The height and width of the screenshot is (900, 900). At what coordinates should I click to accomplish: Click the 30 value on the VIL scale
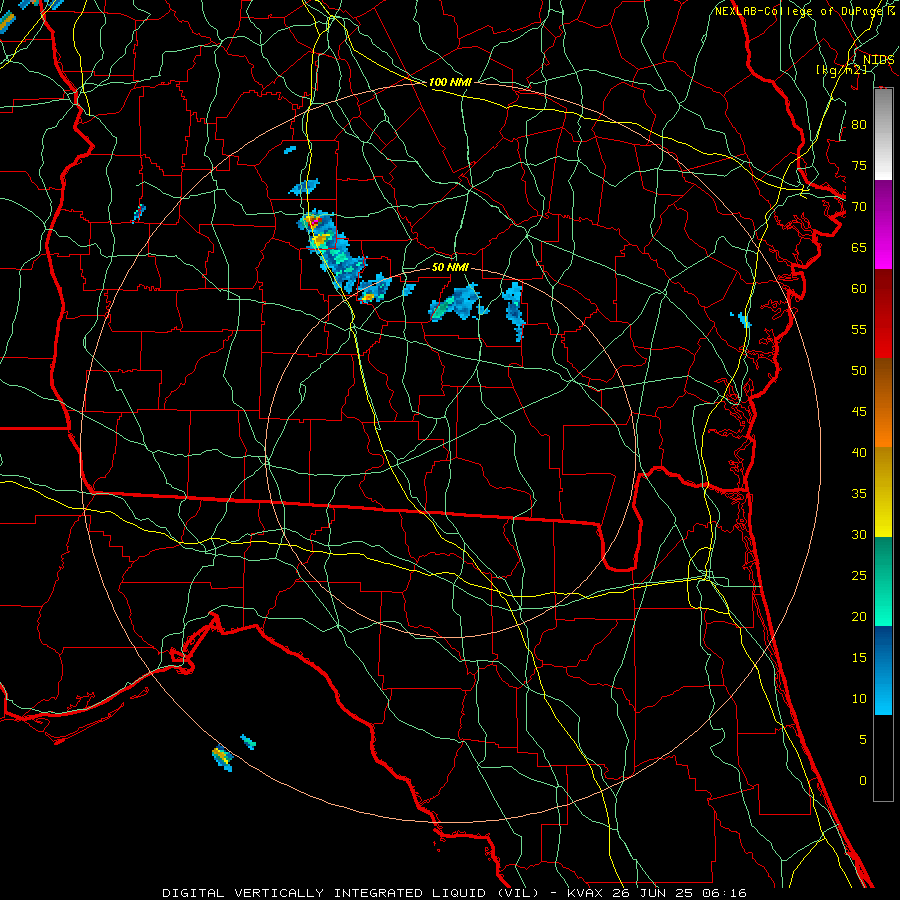[x=859, y=534]
